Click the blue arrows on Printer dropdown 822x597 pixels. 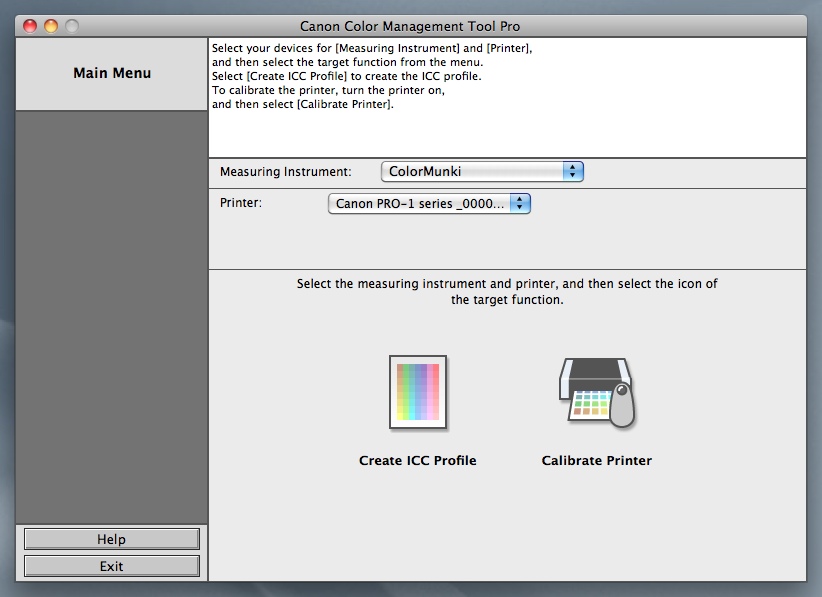pos(520,204)
